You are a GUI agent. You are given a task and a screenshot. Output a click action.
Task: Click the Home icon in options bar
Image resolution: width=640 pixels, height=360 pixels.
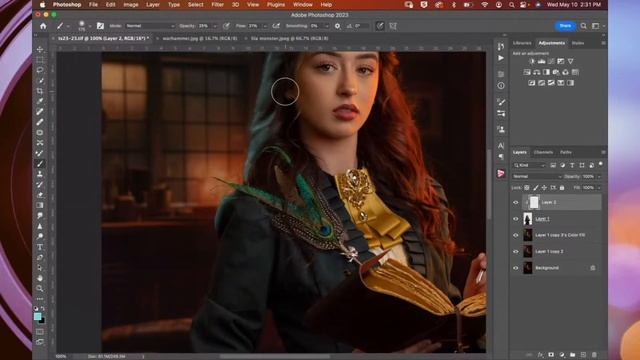[x=43, y=26]
